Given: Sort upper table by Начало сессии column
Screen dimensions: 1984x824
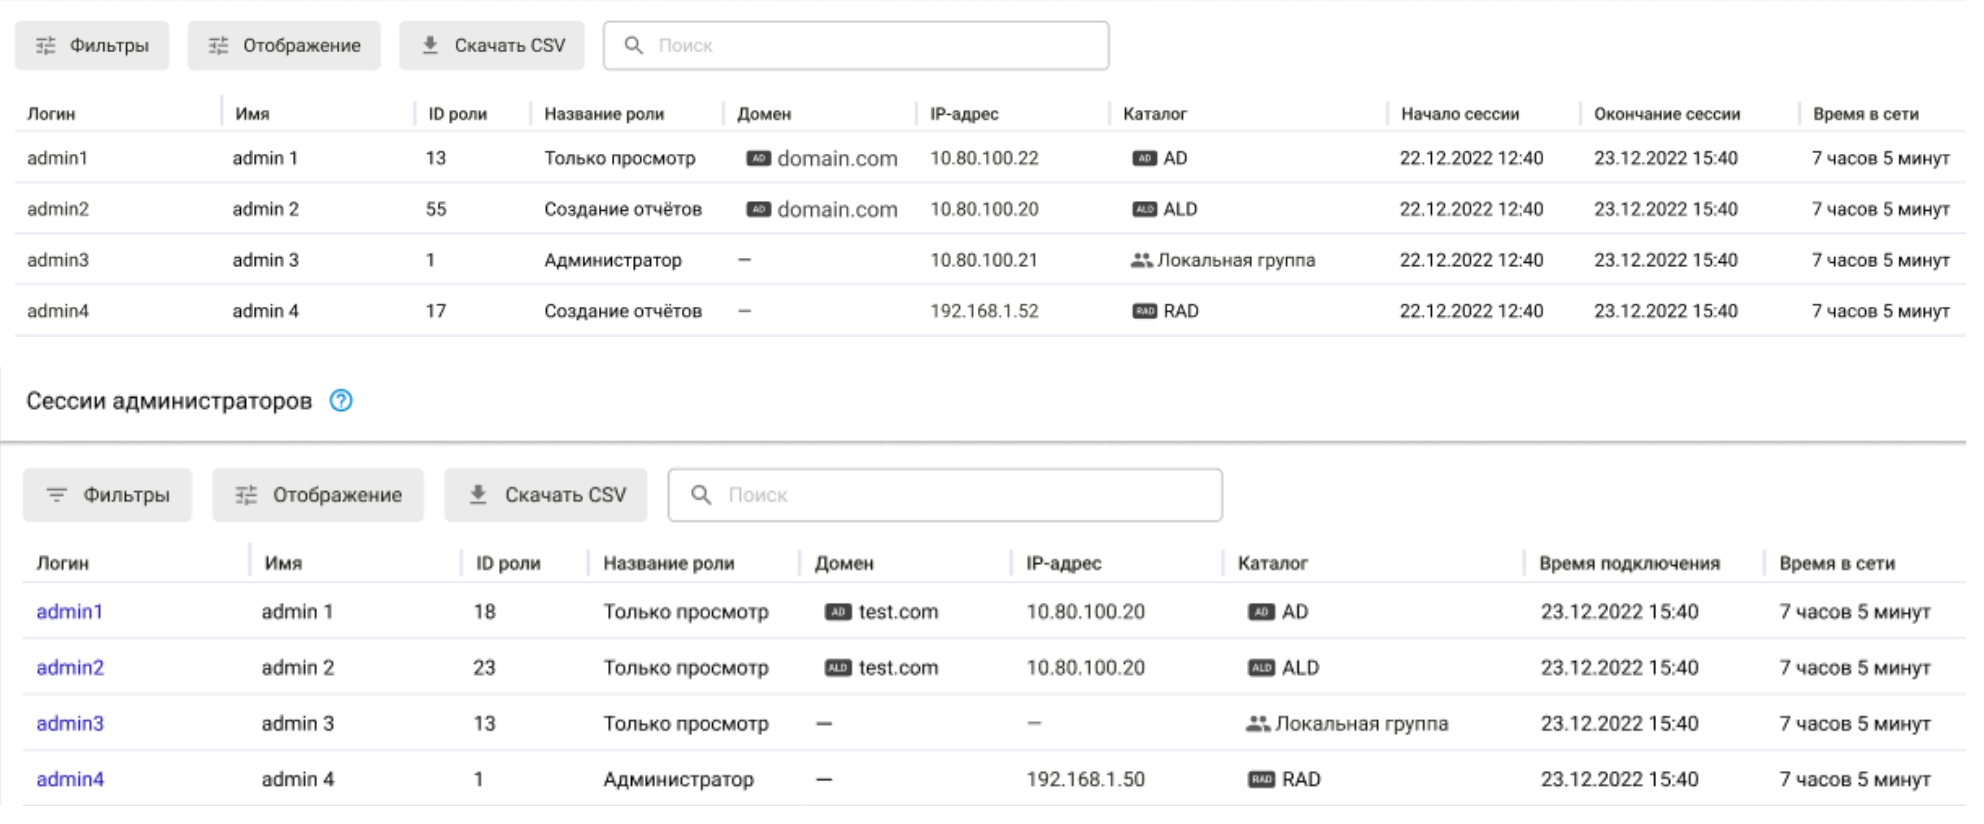Looking at the screenshot, I should click(x=1459, y=114).
